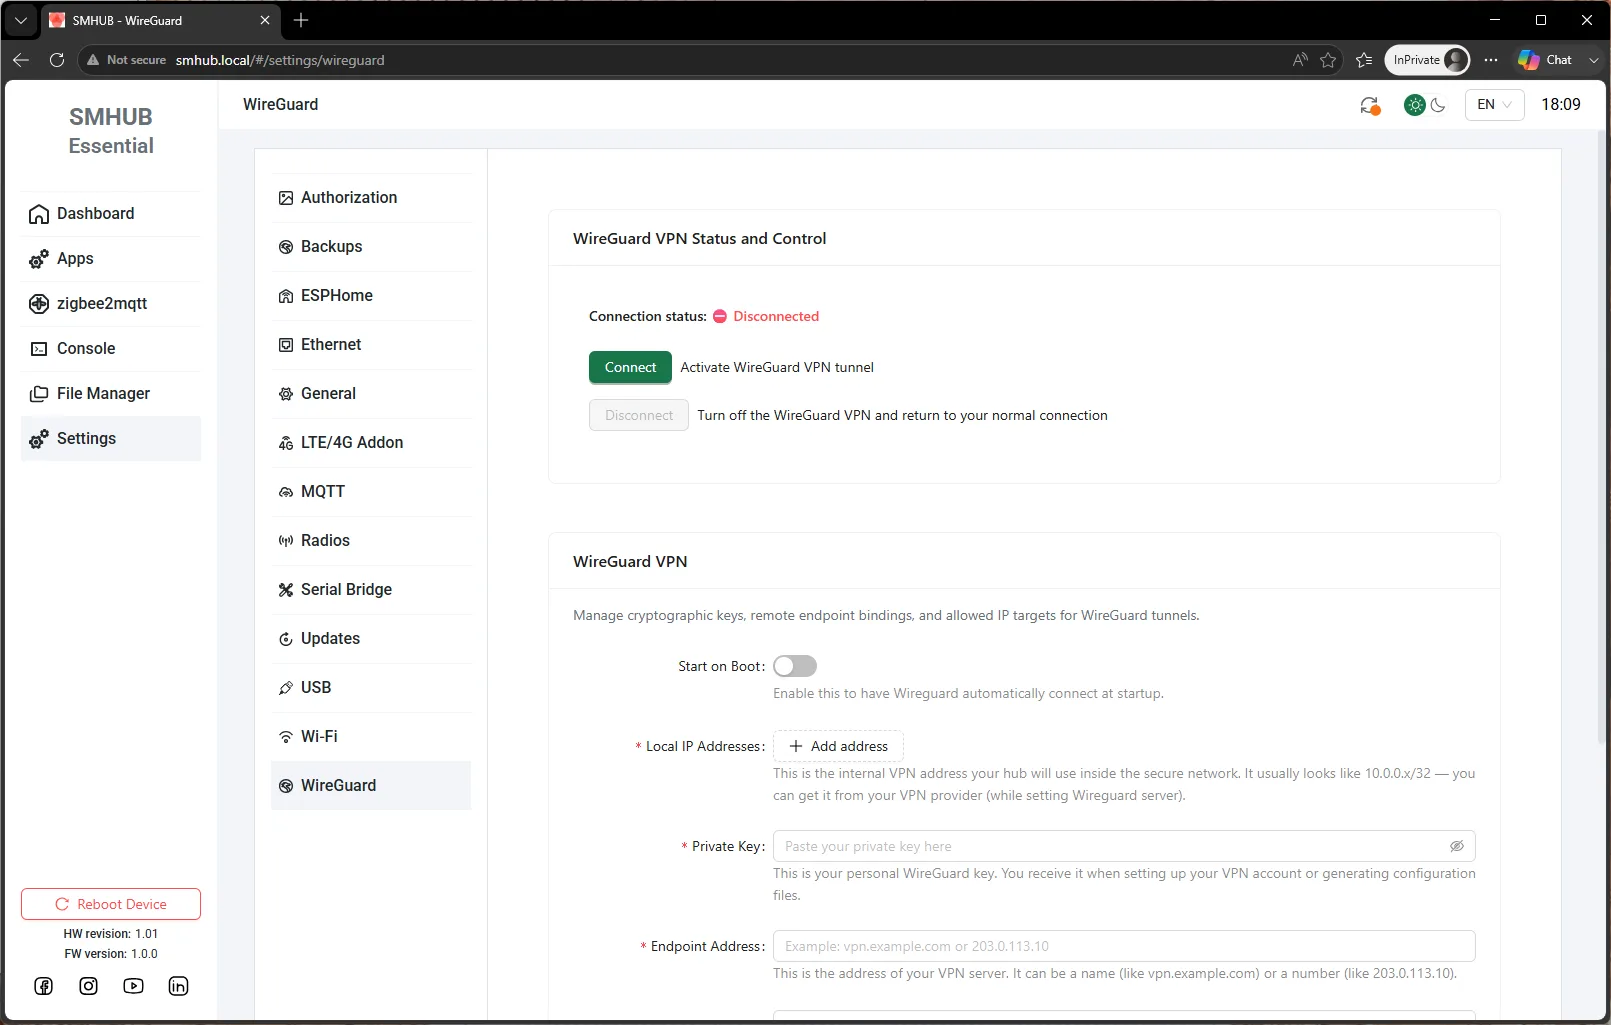Toggle private key visibility eye icon
Image resolution: width=1611 pixels, height=1025 pixels.
click(x=1457, y=846)
